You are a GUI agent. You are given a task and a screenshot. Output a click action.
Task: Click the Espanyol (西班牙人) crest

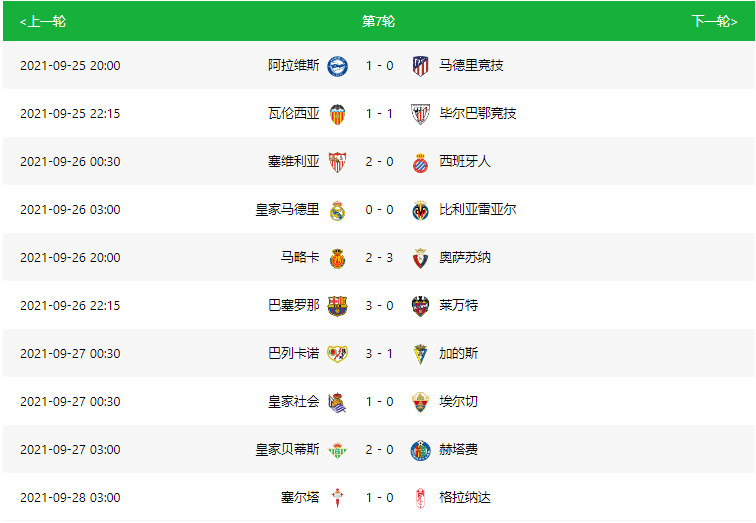point(420,162)
